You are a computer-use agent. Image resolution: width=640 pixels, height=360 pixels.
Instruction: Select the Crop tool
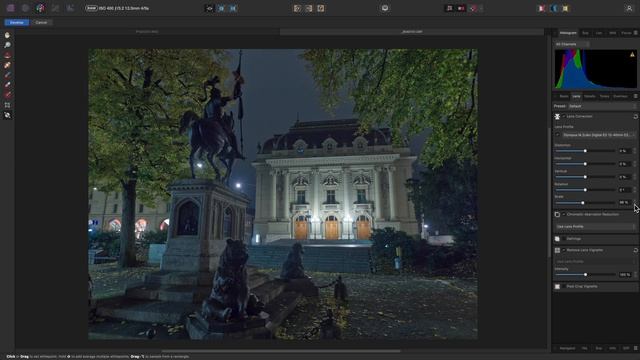[x=7, y=105]
